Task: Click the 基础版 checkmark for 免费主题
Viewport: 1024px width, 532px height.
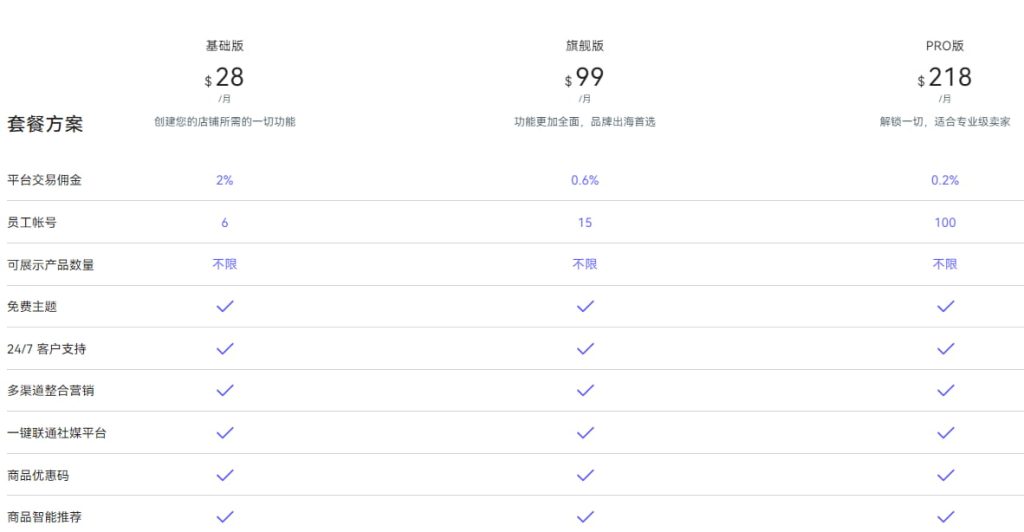Action: (225, 306)
